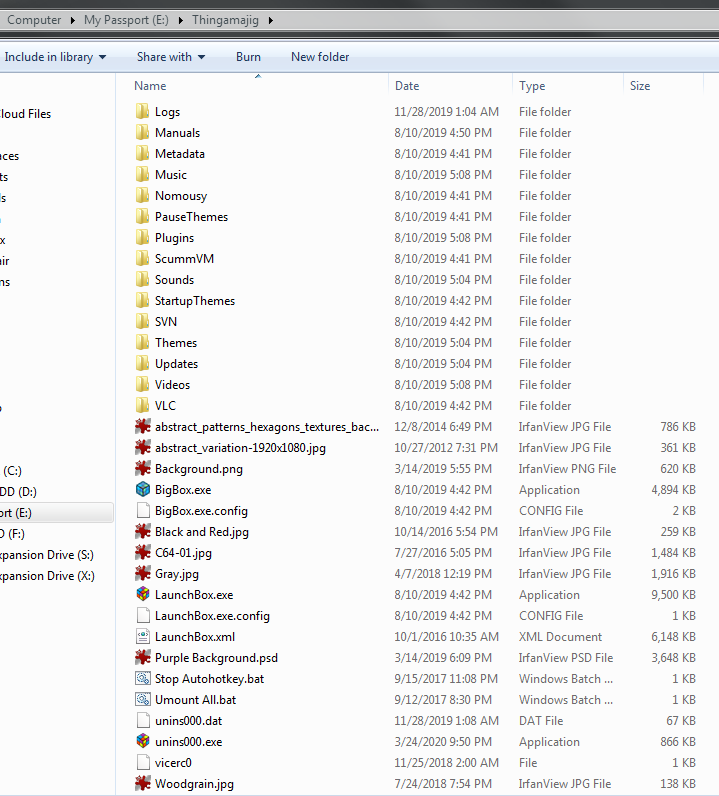Click the Burn toolbar button
The image size is (719, 796).
coord(248,57)
